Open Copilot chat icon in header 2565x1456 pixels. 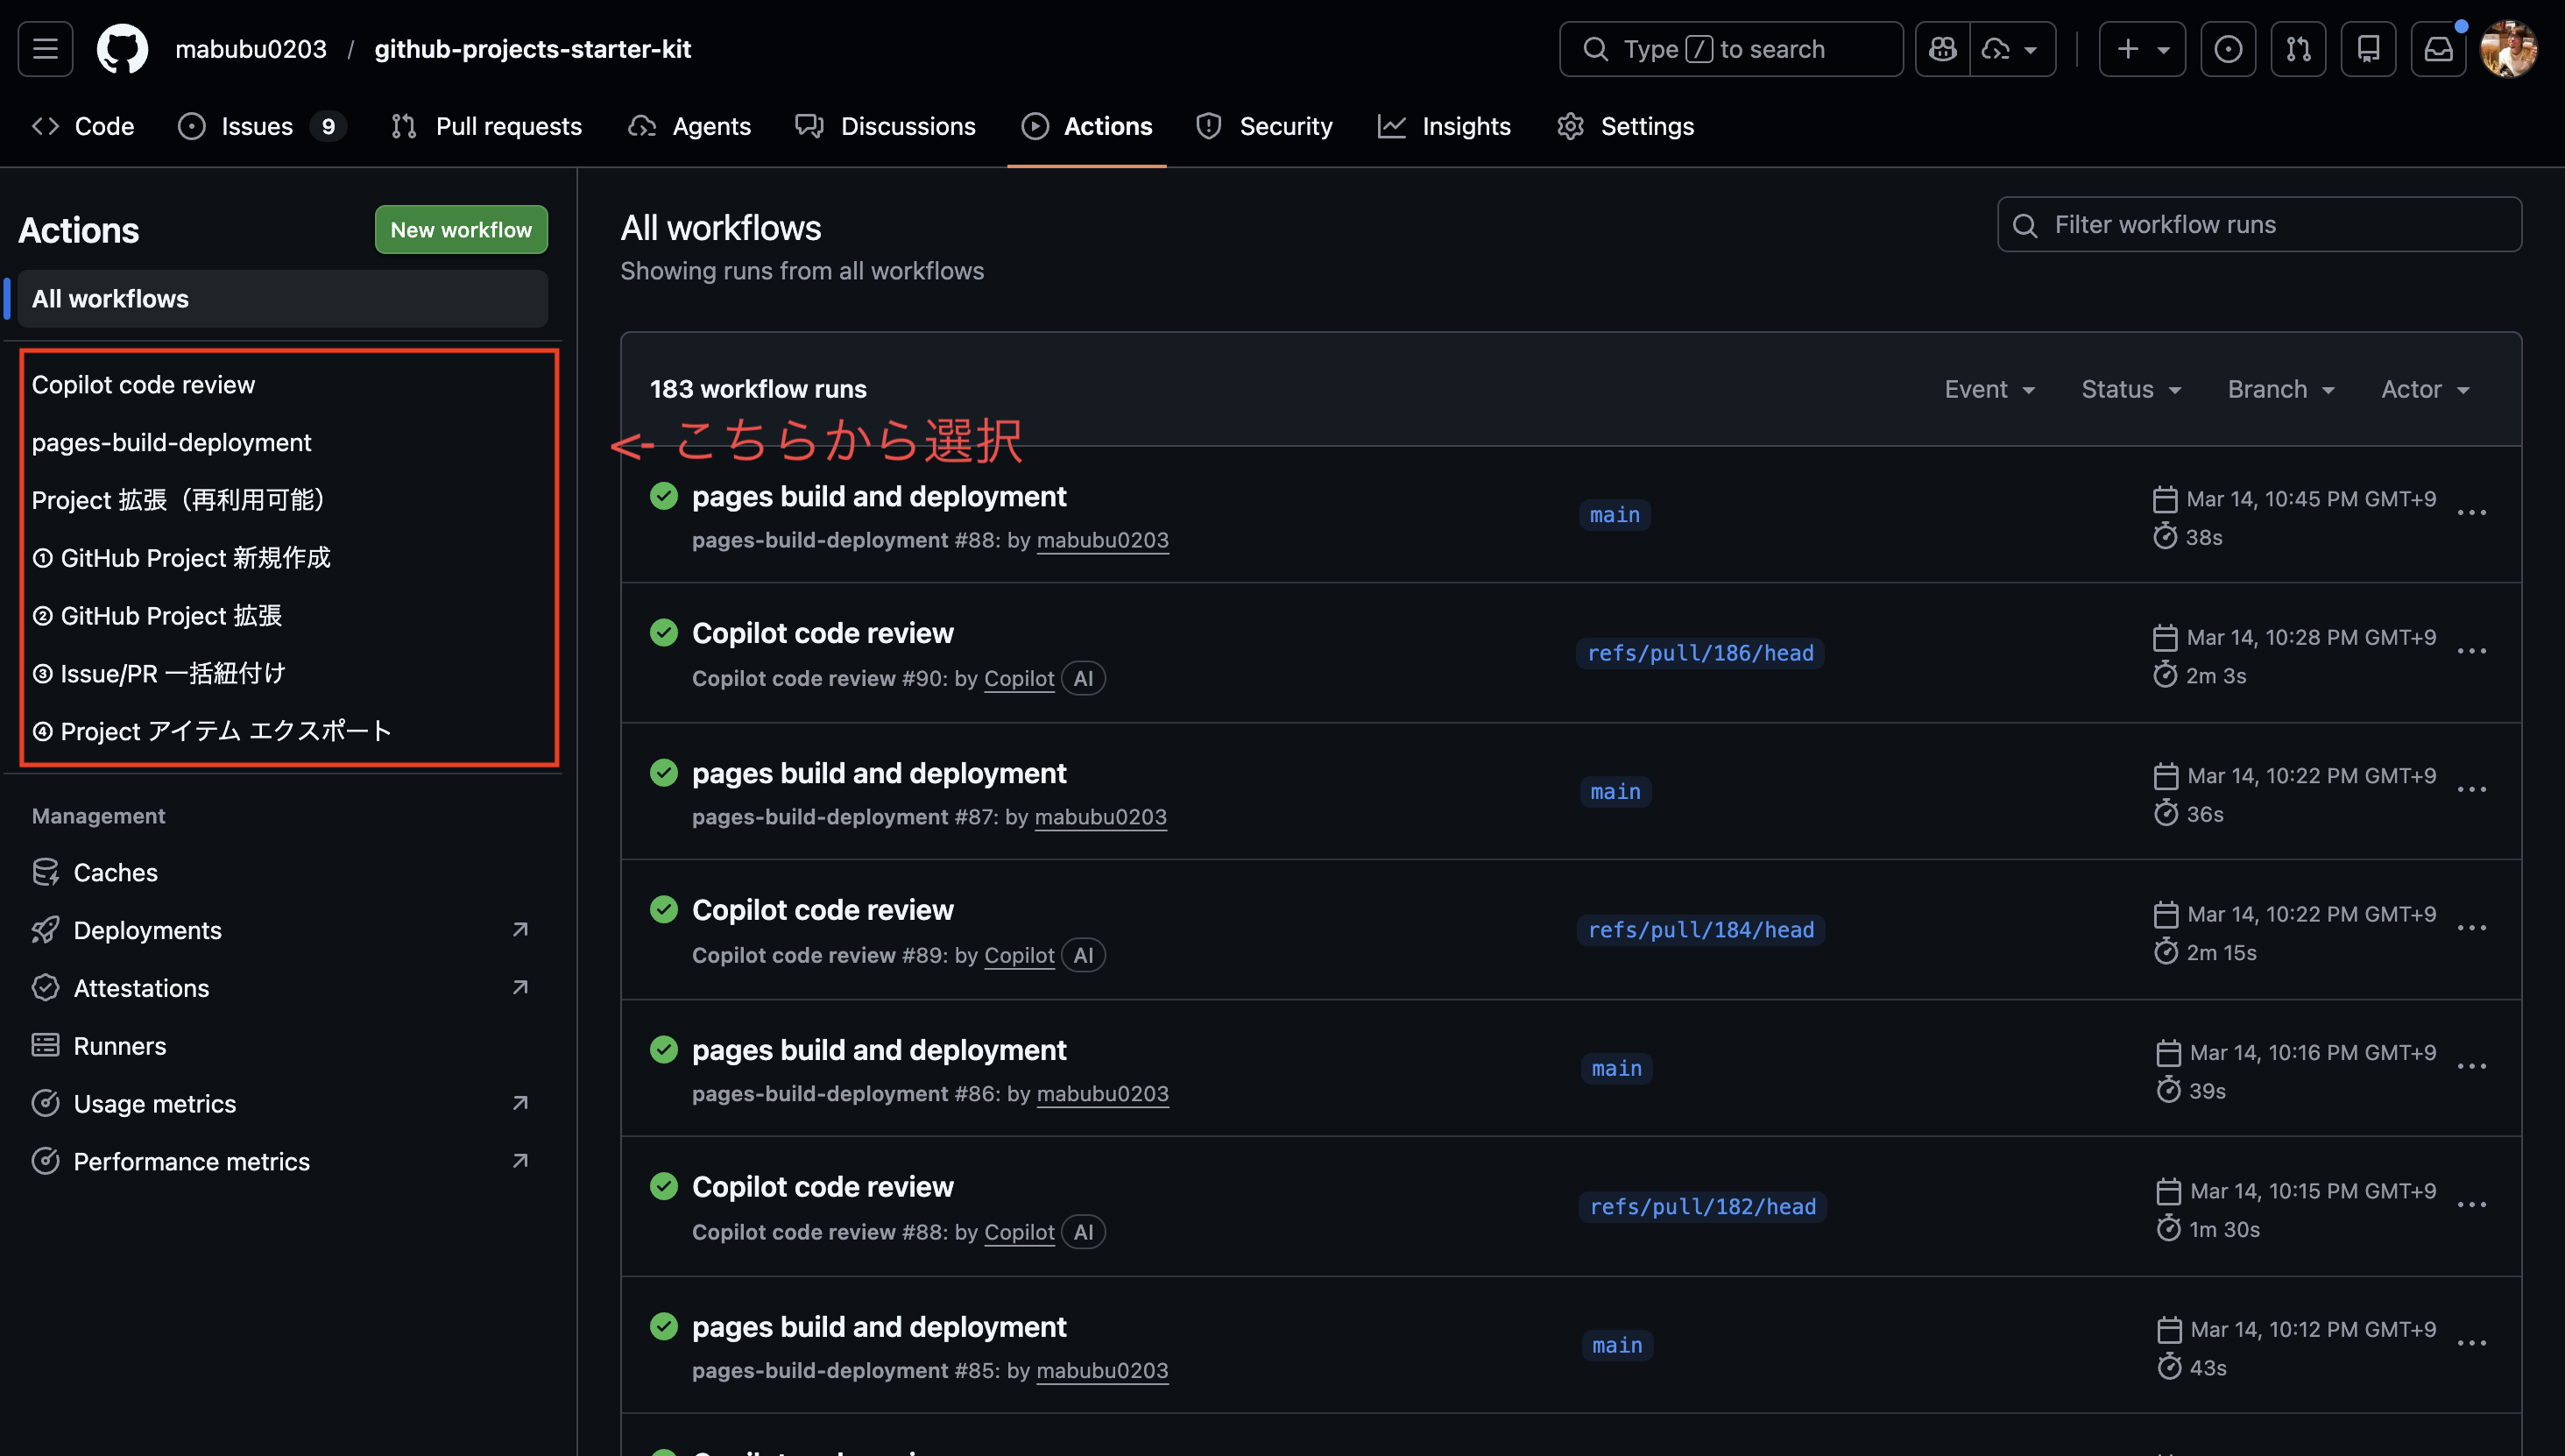pyautogui.click(x=1942, y=49)
